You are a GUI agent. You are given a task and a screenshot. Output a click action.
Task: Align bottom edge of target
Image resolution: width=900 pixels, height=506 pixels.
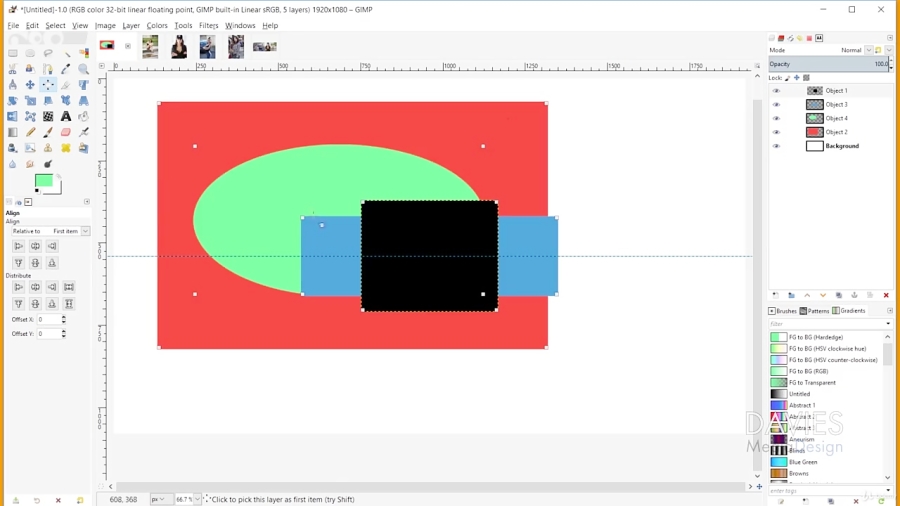tap(52, 263)
